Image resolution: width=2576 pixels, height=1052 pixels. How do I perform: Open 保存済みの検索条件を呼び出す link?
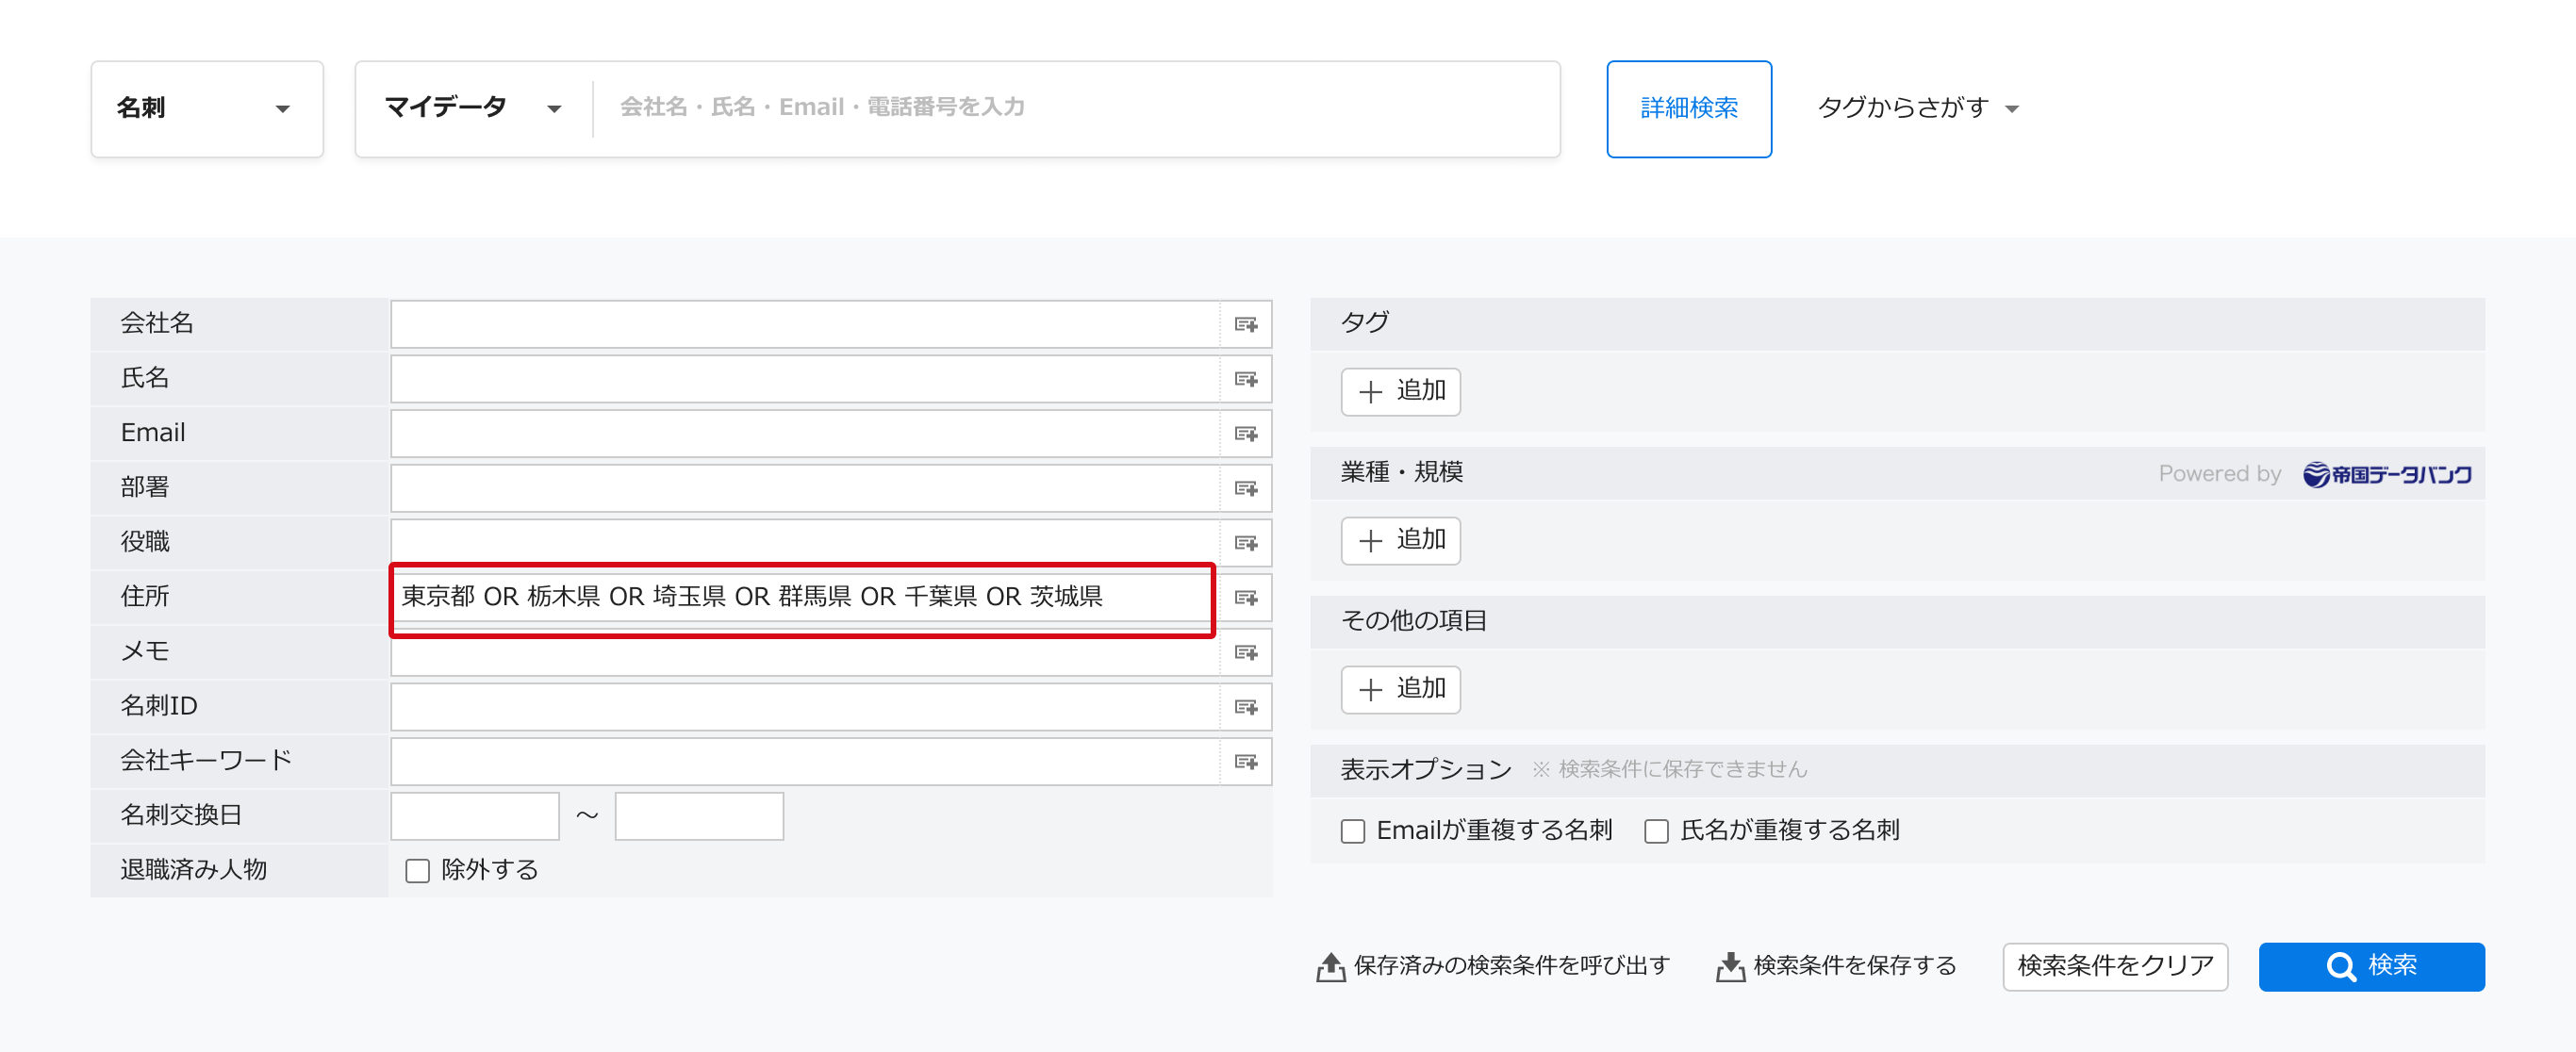pos(1493,966)
